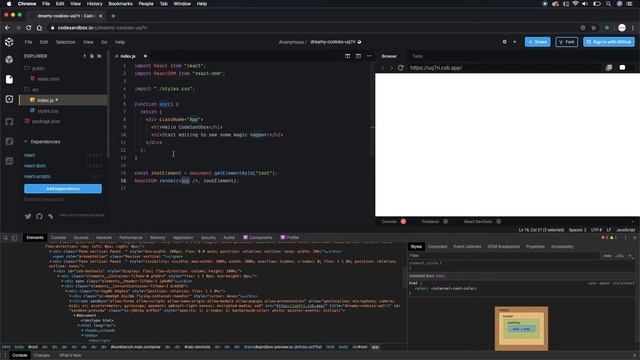Refresh the CodeSandbox preview browser
The height and width of the screenshot is (360, 640).
pos(400,68)
